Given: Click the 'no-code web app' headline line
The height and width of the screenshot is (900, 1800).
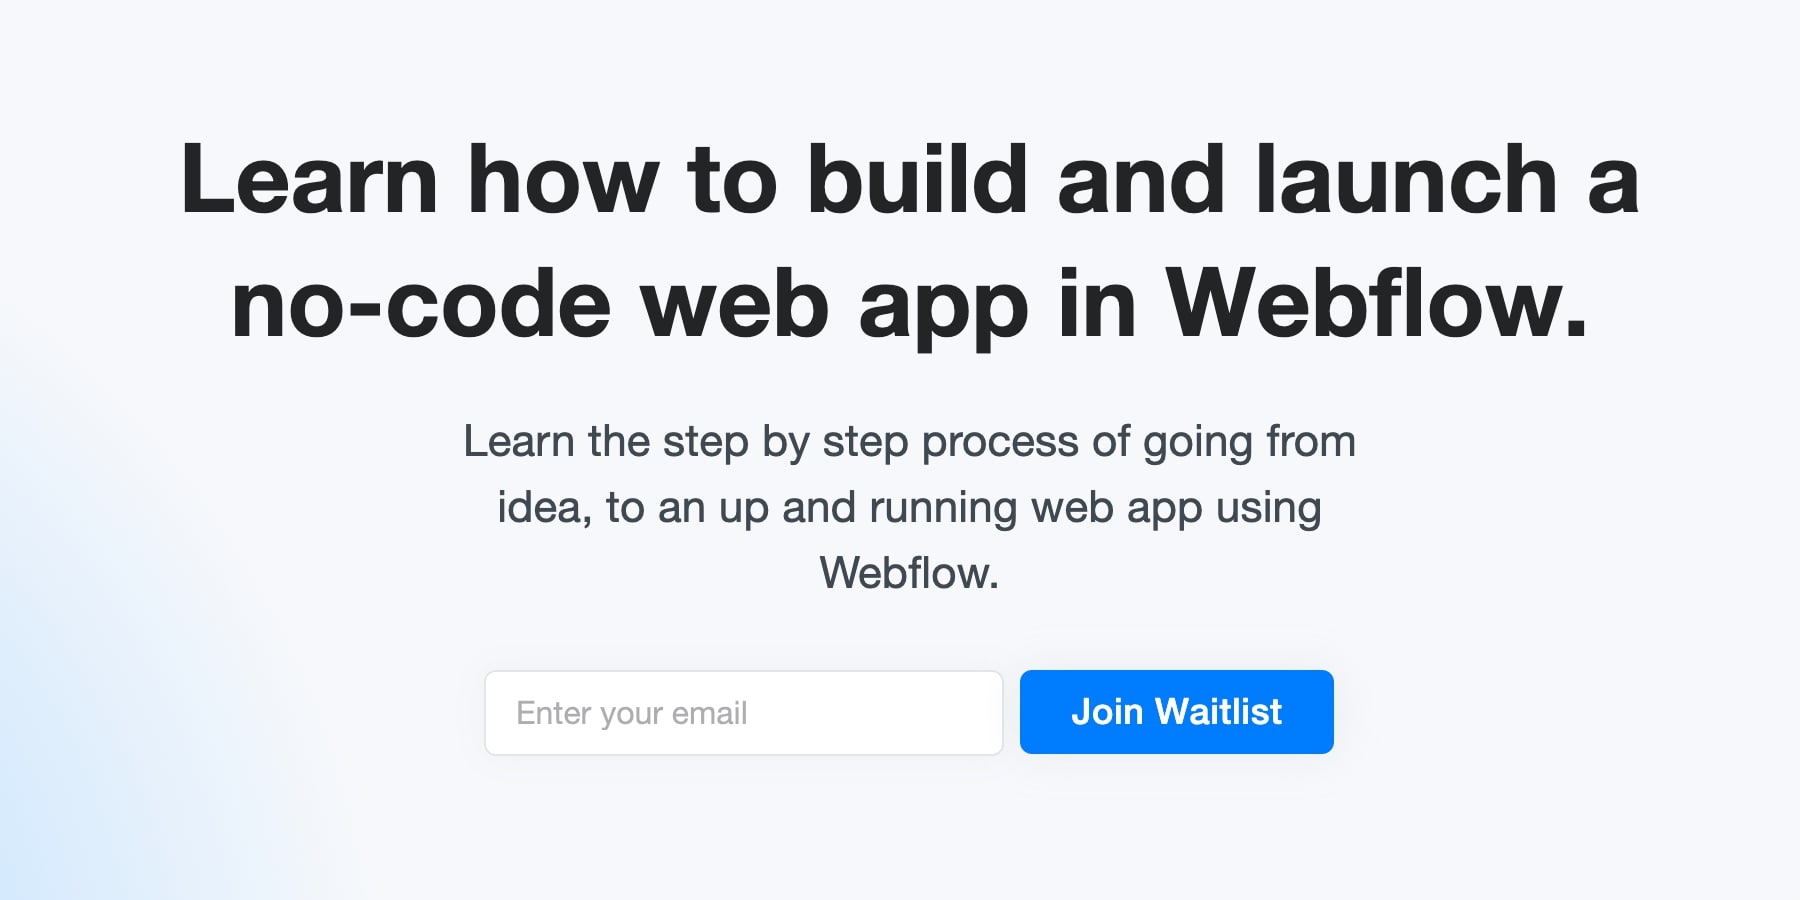Looking at the screenshot, I should 900,300.
